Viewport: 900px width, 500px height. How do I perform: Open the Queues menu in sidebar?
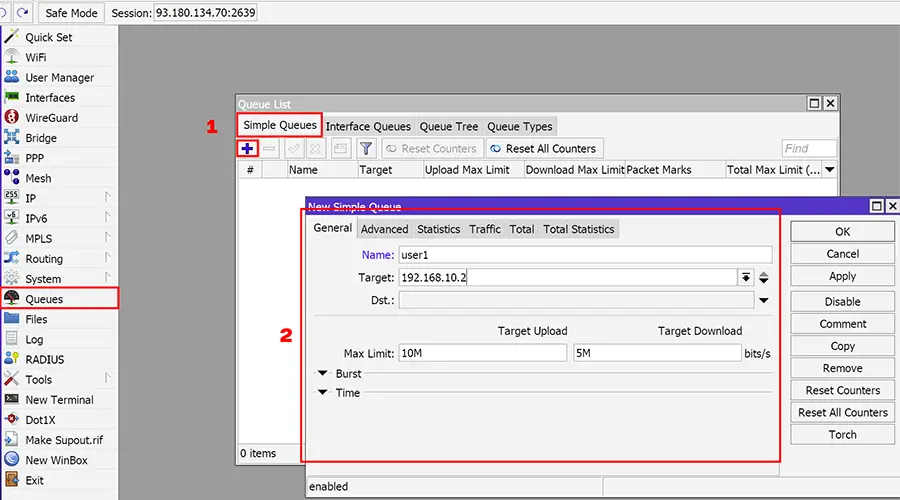[59, 299]
